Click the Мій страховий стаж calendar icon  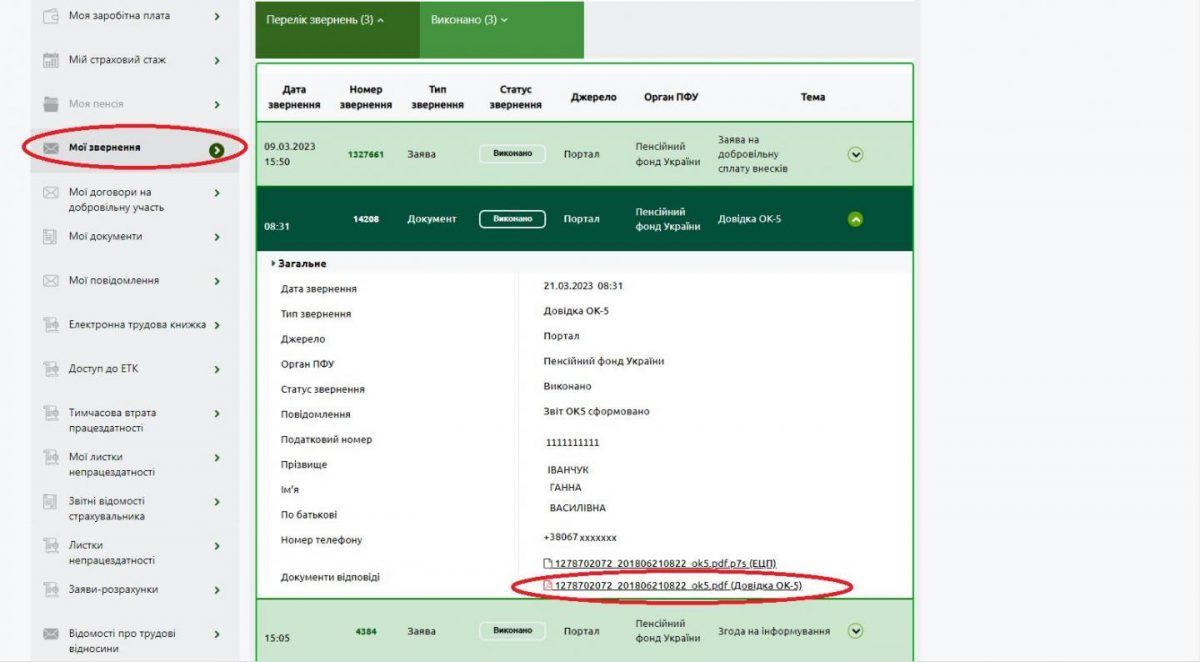pos(52,59)
